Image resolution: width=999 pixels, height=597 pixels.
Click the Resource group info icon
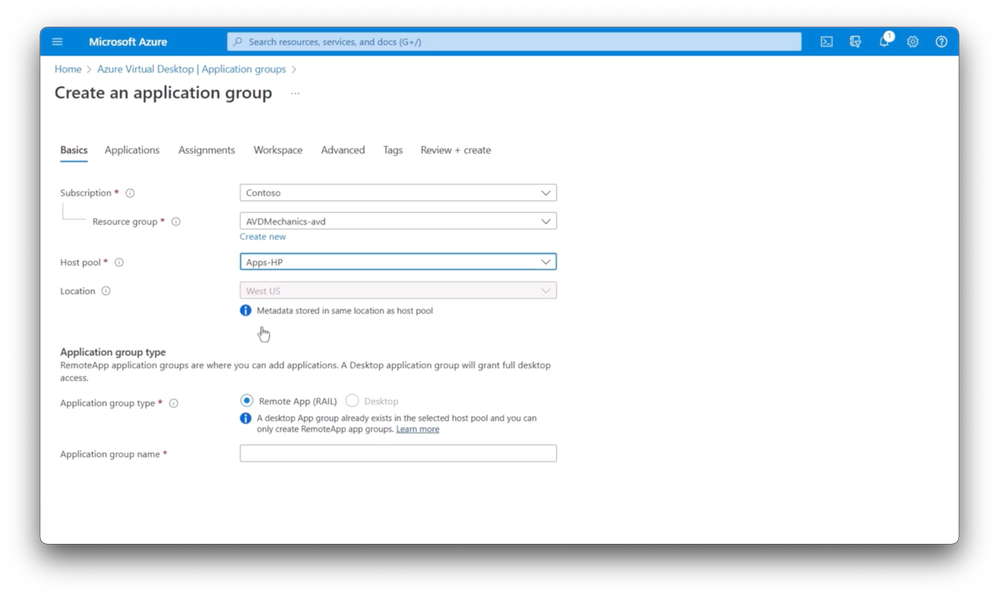[176, 222]
